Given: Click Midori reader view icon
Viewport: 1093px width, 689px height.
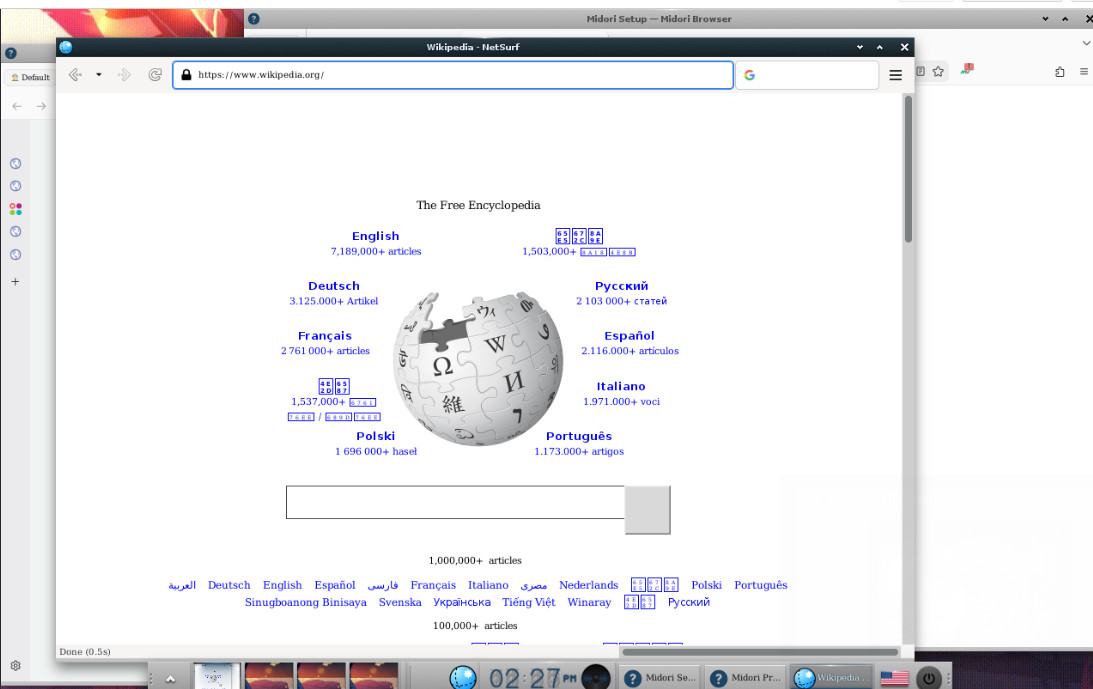Looking at the screenshot, I should (x=920, y=71).
